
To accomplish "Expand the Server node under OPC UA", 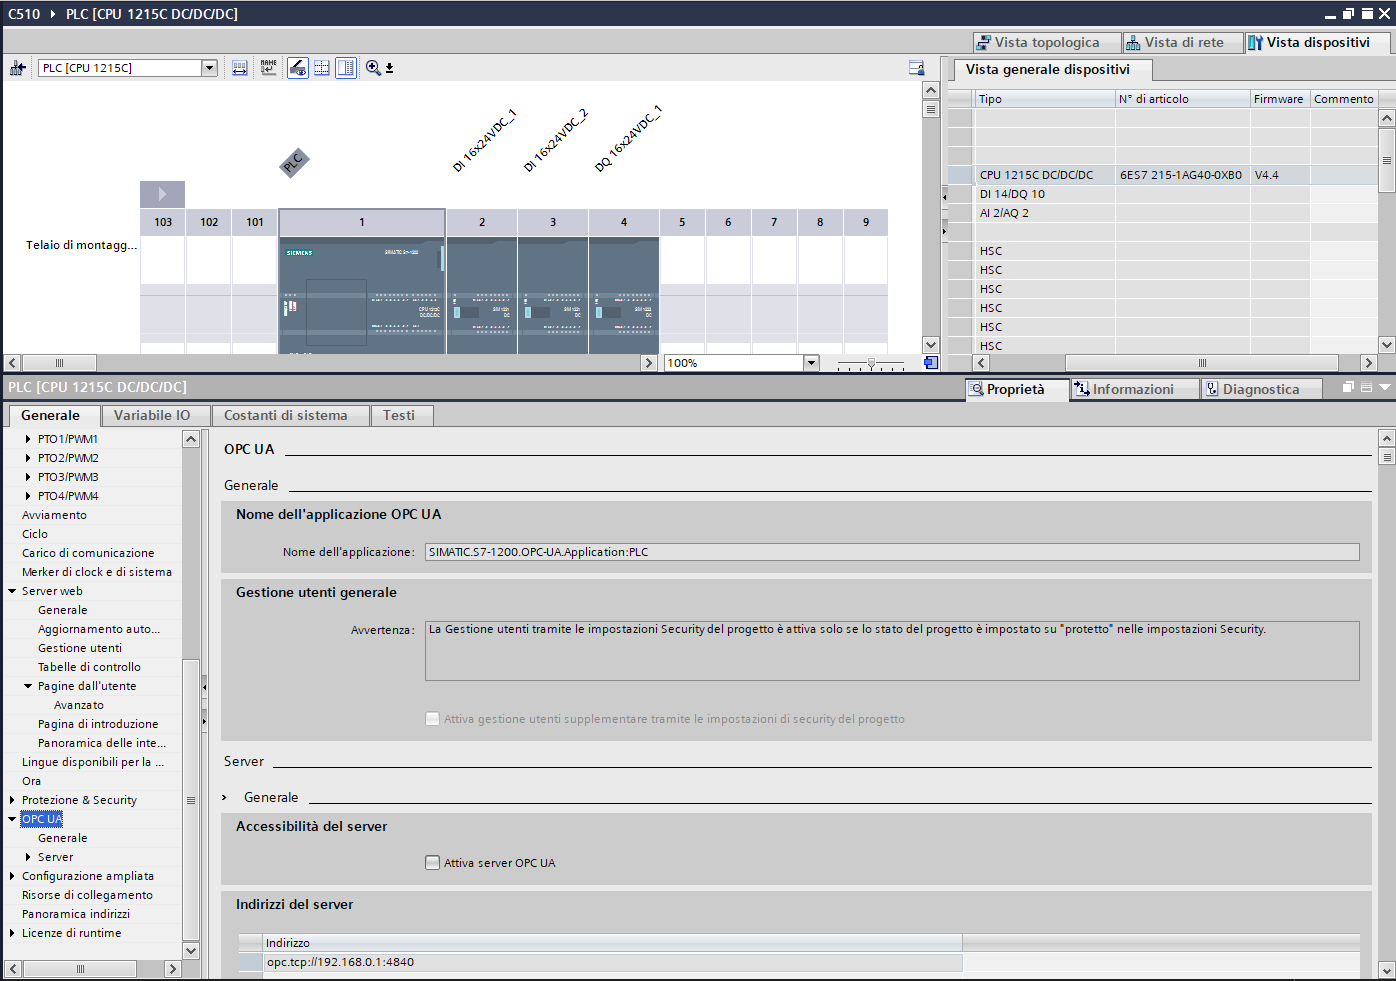I will click(28, 857).
